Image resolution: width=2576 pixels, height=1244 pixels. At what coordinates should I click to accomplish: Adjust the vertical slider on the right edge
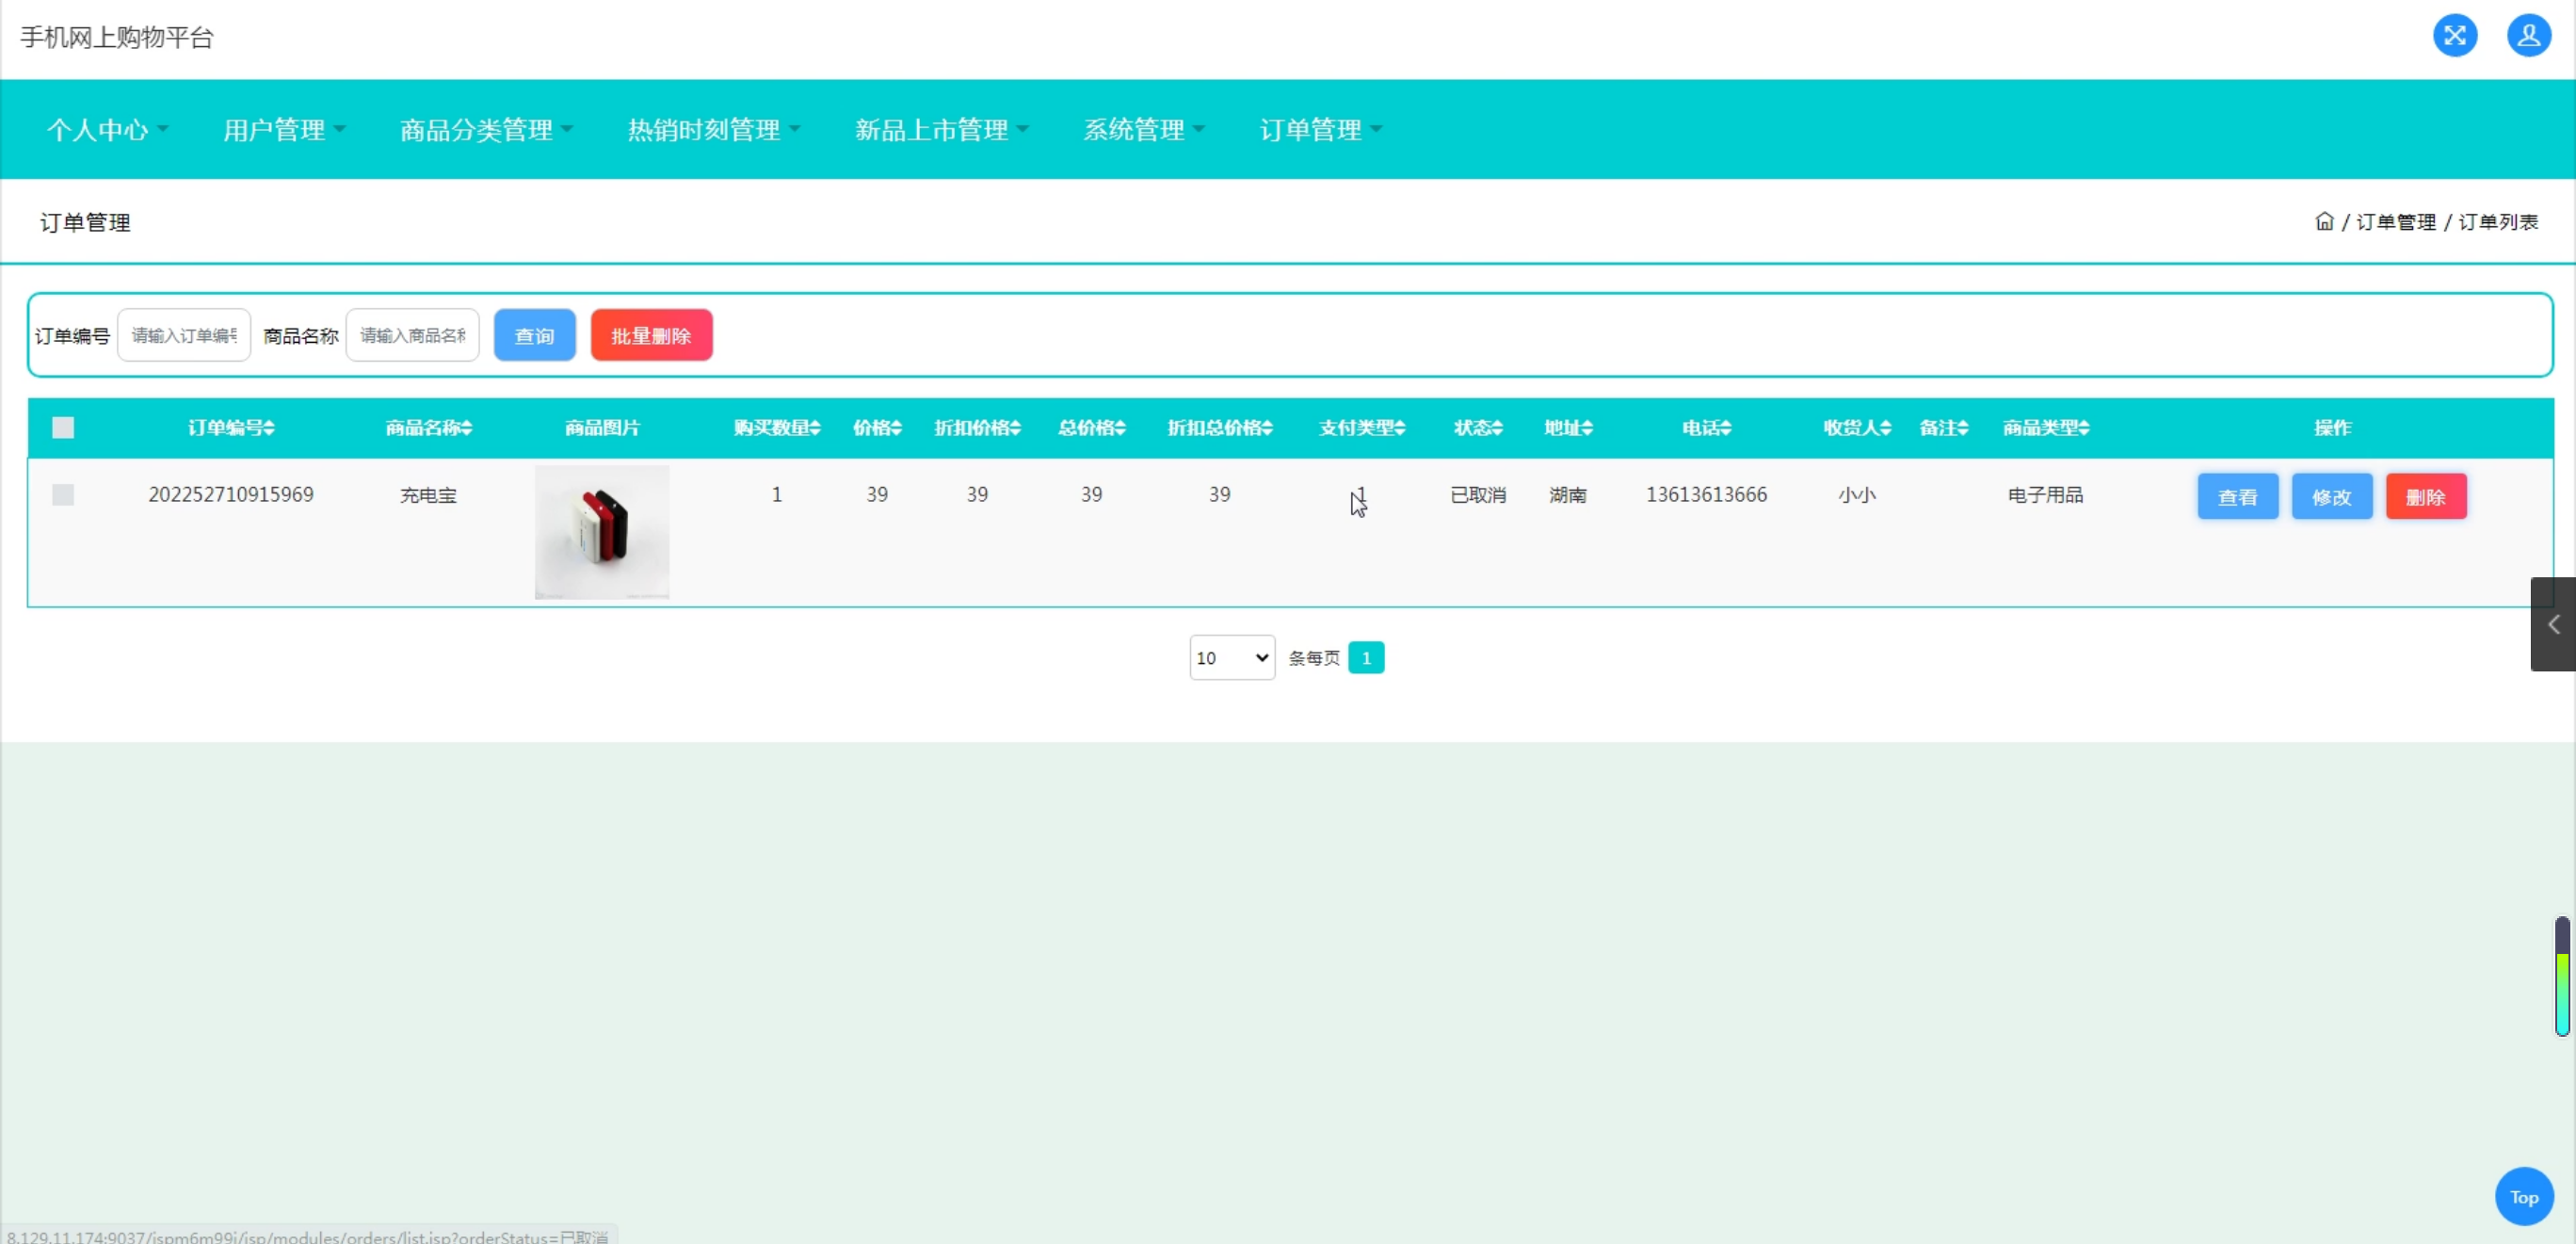click(x=2561, y=975)
